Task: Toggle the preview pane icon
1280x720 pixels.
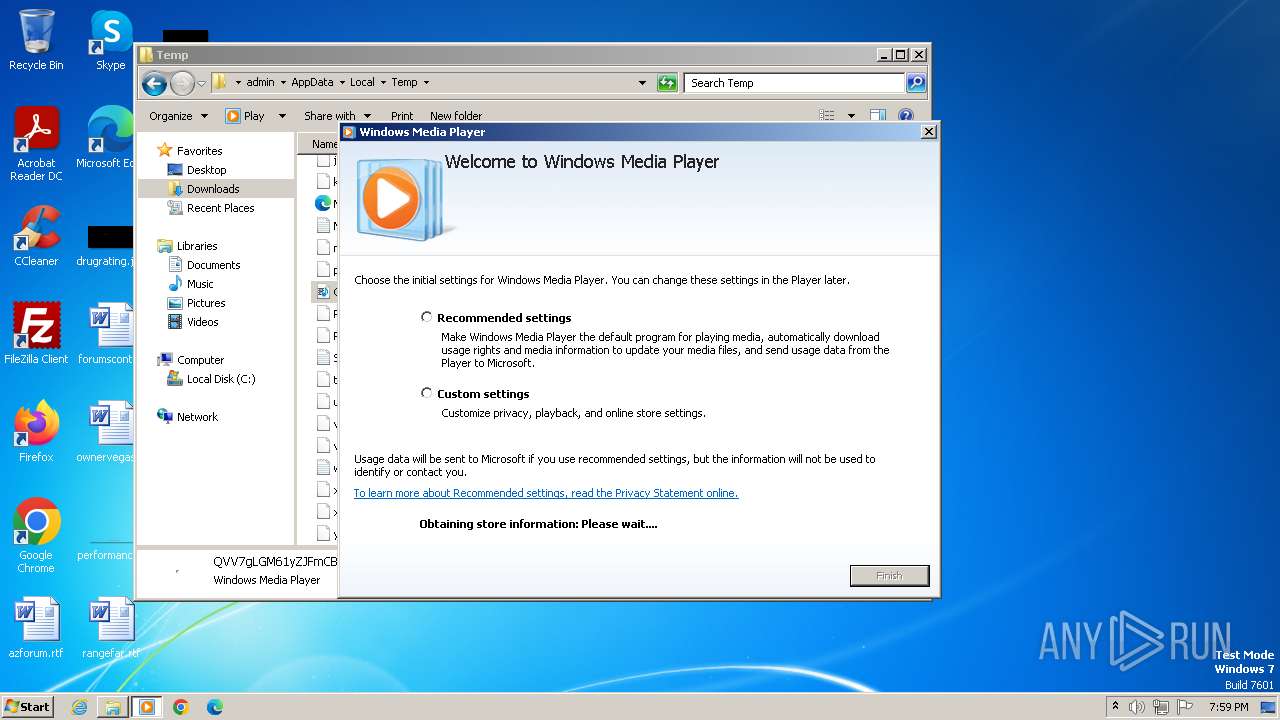Action: coord(878,116)
